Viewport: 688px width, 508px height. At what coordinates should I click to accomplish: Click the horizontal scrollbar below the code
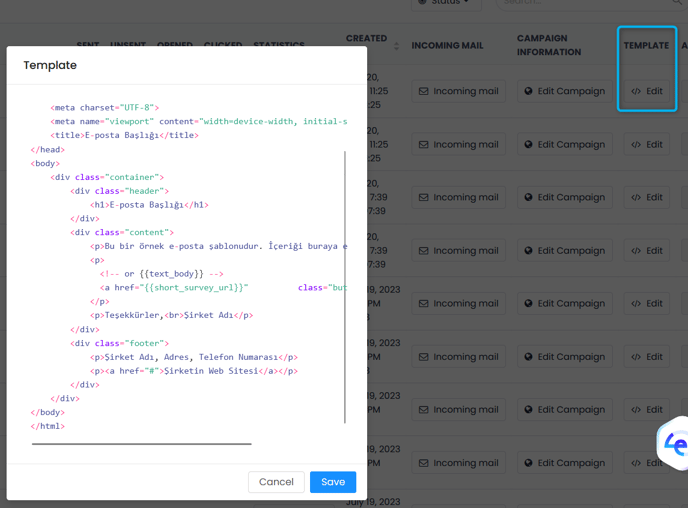141,443
